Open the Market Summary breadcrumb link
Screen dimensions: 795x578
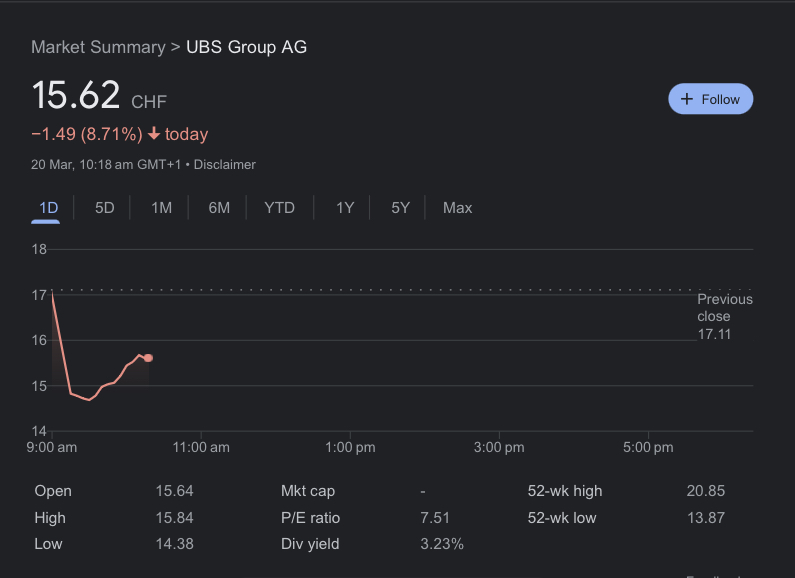[98, 47]
